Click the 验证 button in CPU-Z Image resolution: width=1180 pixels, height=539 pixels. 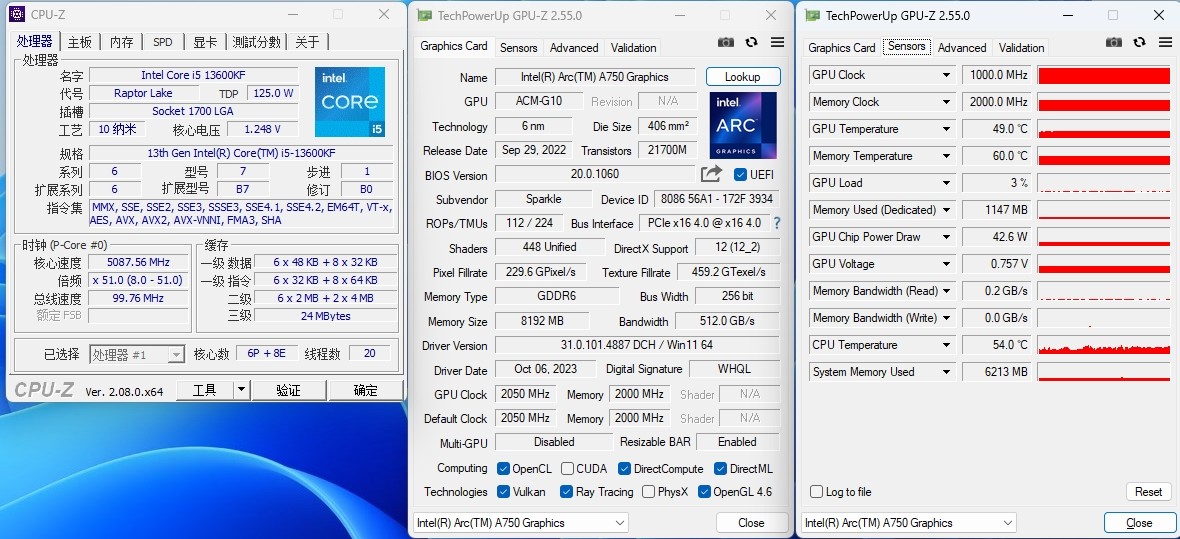tap(288, 390)
